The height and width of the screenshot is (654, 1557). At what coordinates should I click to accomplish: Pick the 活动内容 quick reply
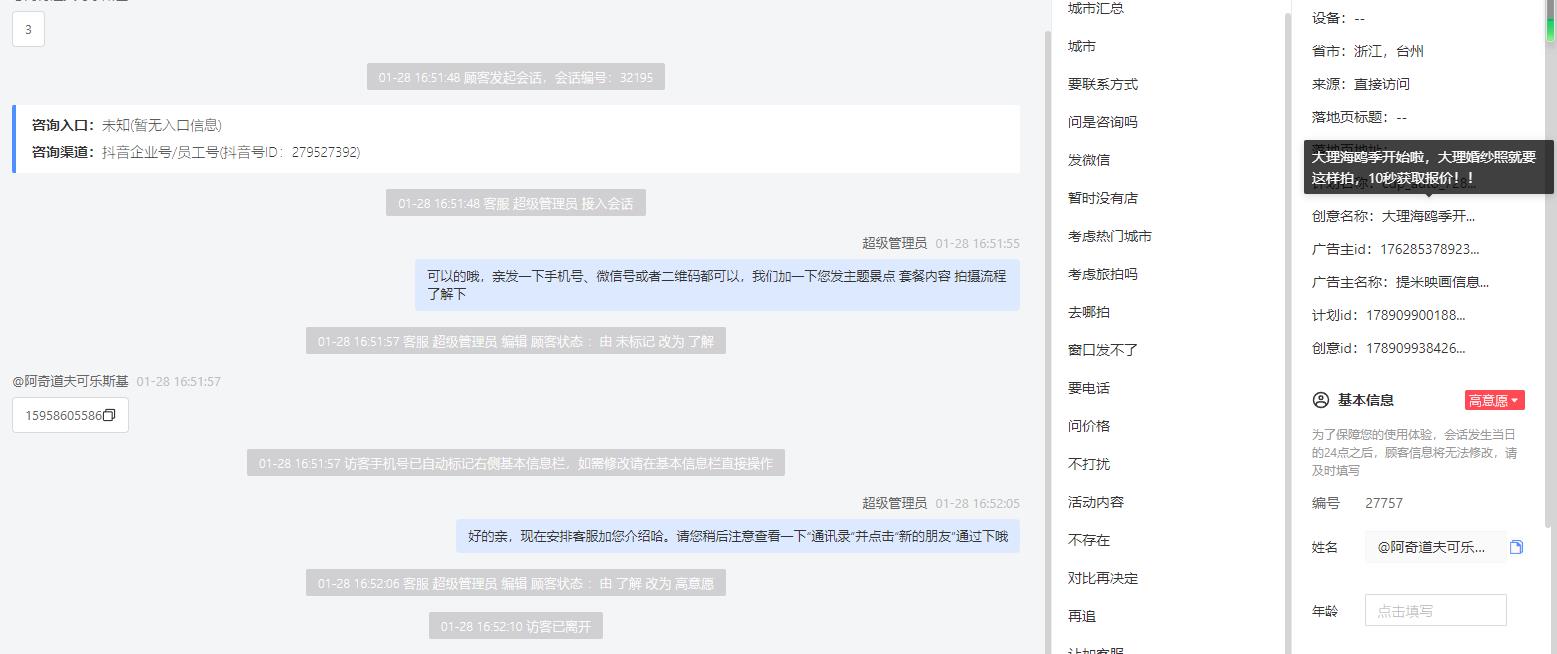click(x=1096, y=502)
